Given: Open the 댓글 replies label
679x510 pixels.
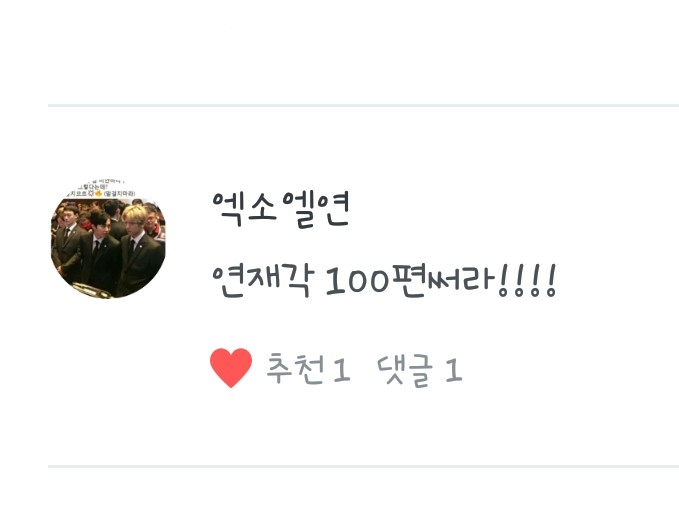Looking at the screenshot, I should [x=404, y=370].
